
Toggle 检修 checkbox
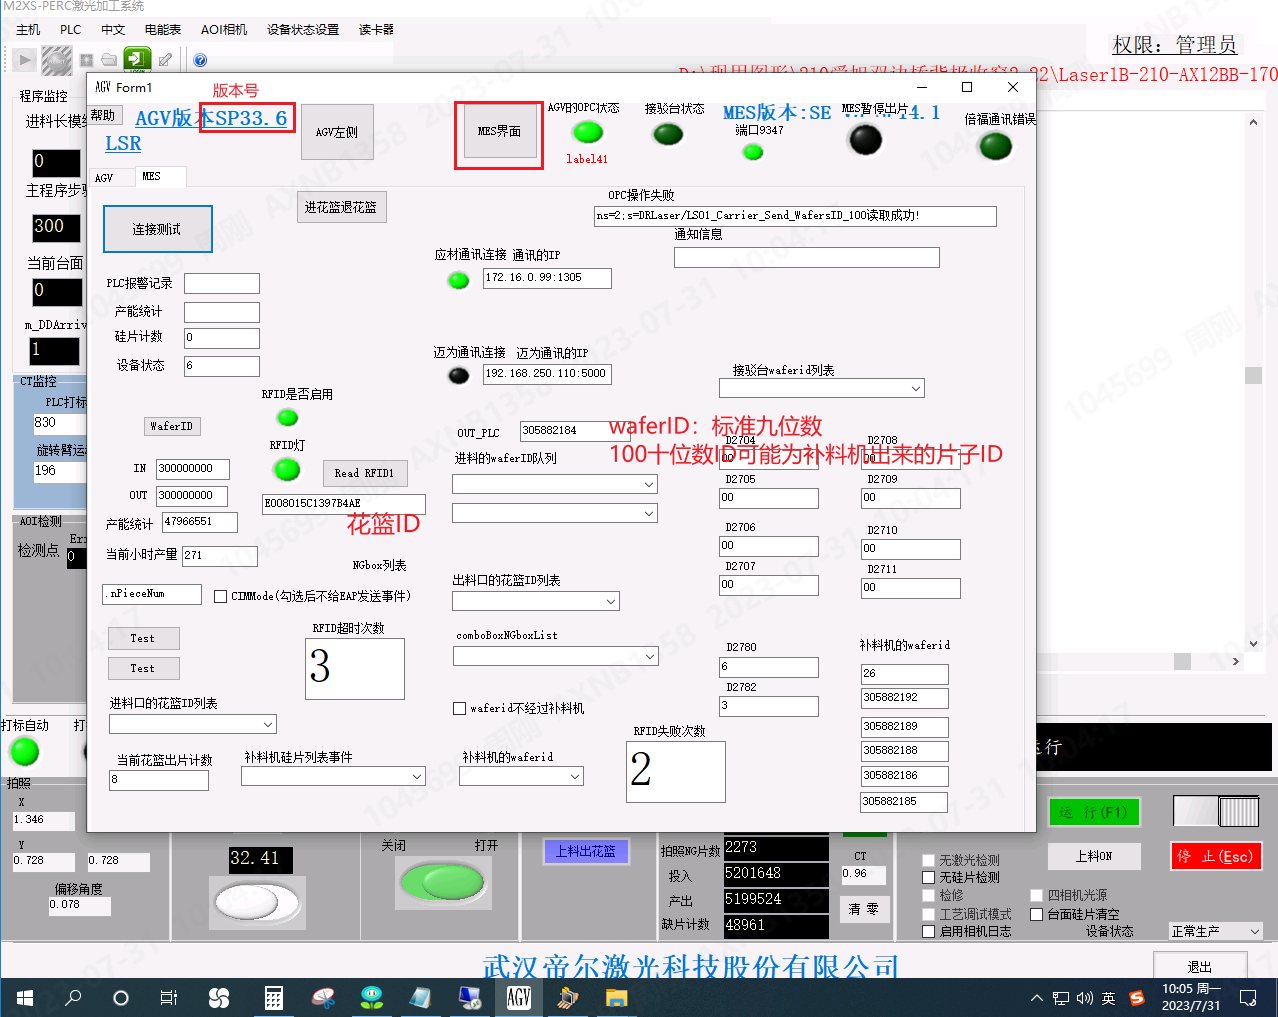tap(928, 895)
